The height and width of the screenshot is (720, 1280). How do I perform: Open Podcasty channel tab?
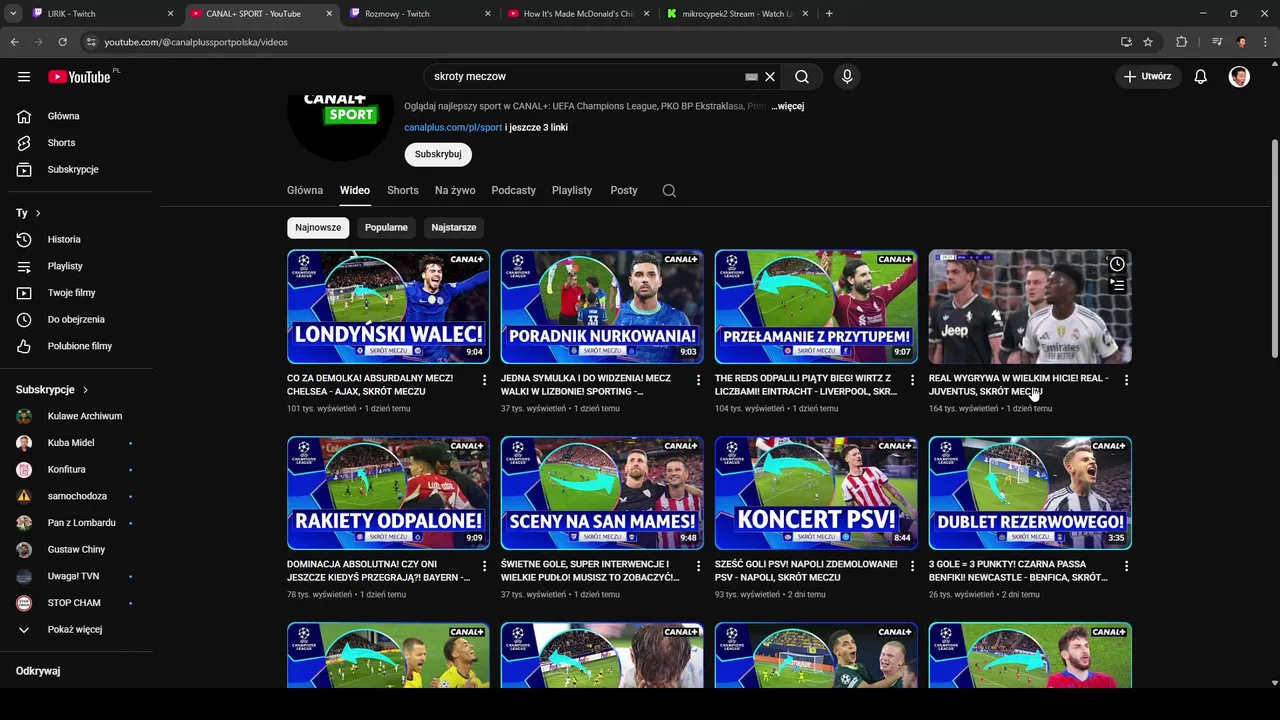(x=514, y=191)
